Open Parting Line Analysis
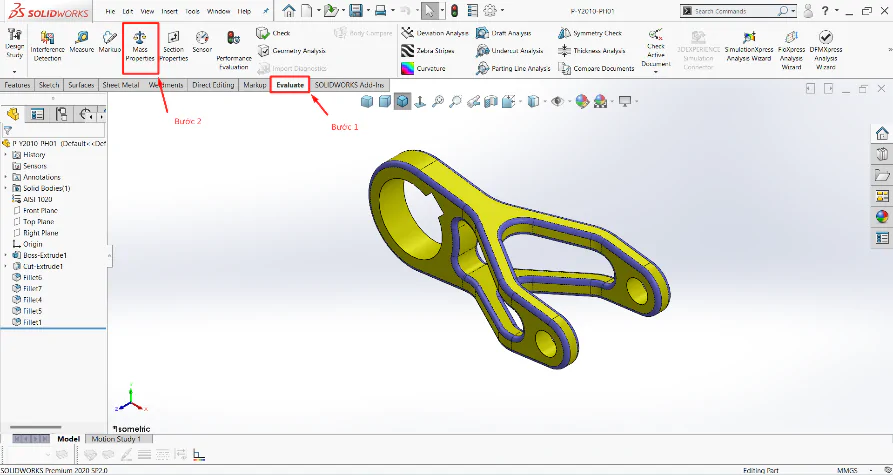 point(513,68)
